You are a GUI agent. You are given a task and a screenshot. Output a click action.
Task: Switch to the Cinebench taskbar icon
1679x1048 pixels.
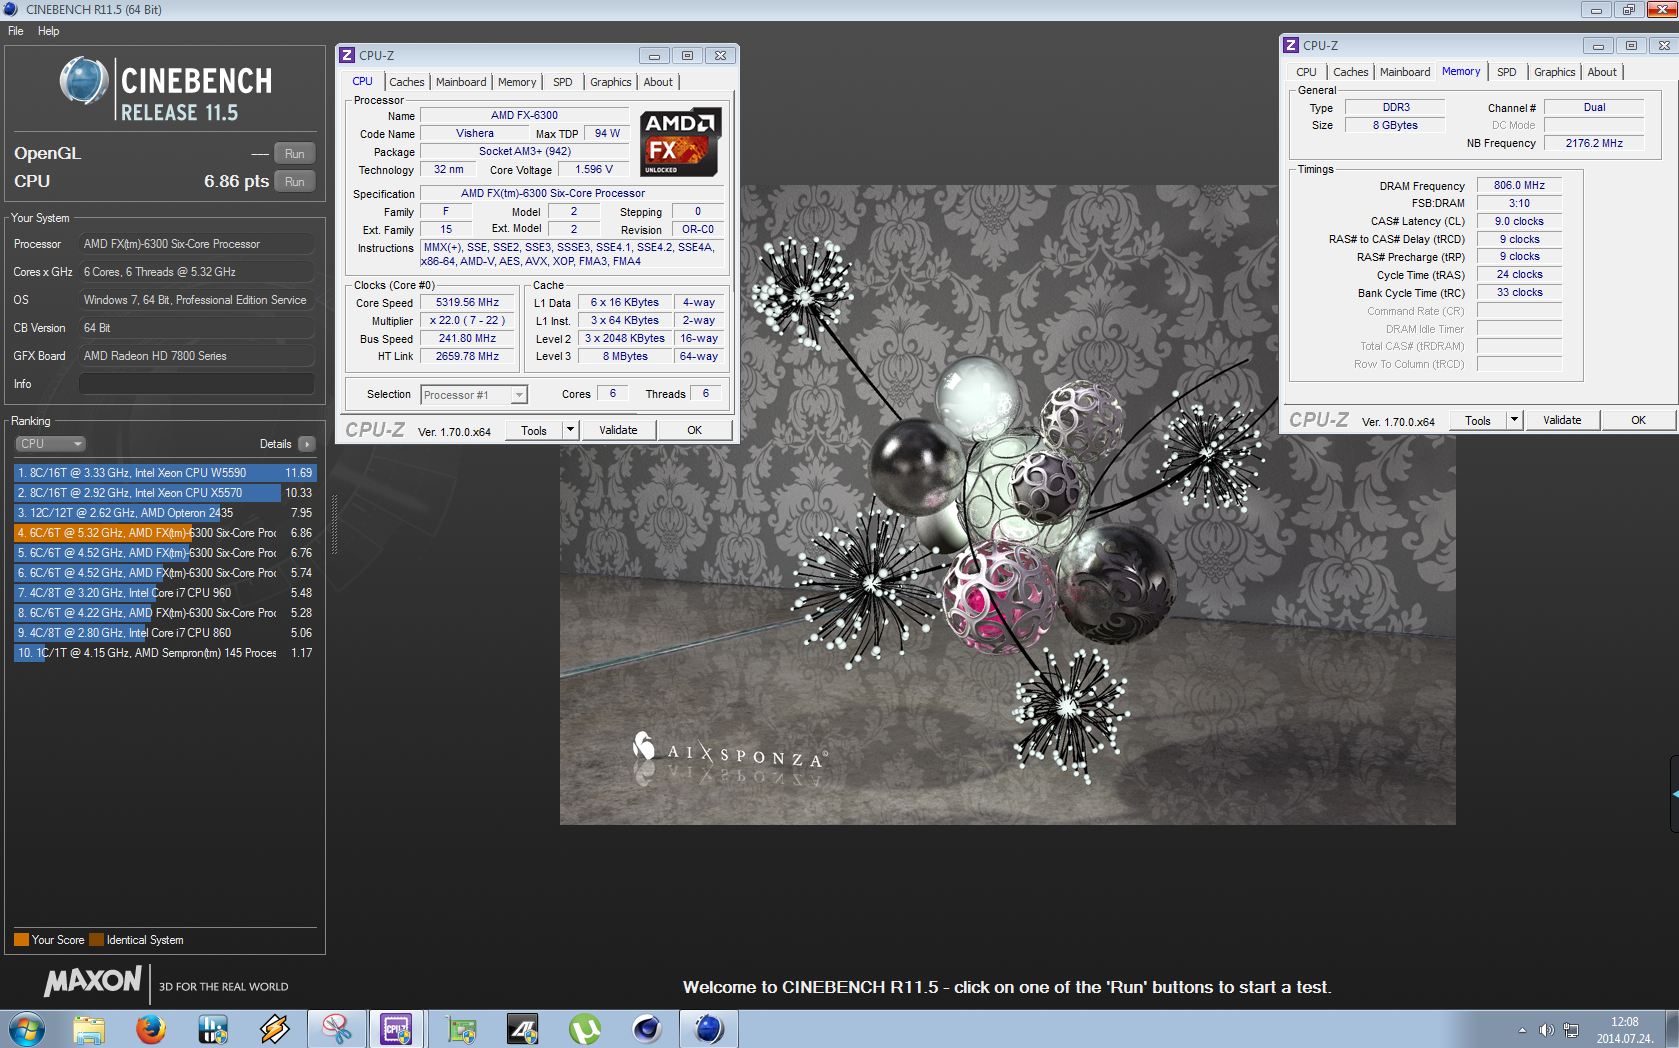709,1029
